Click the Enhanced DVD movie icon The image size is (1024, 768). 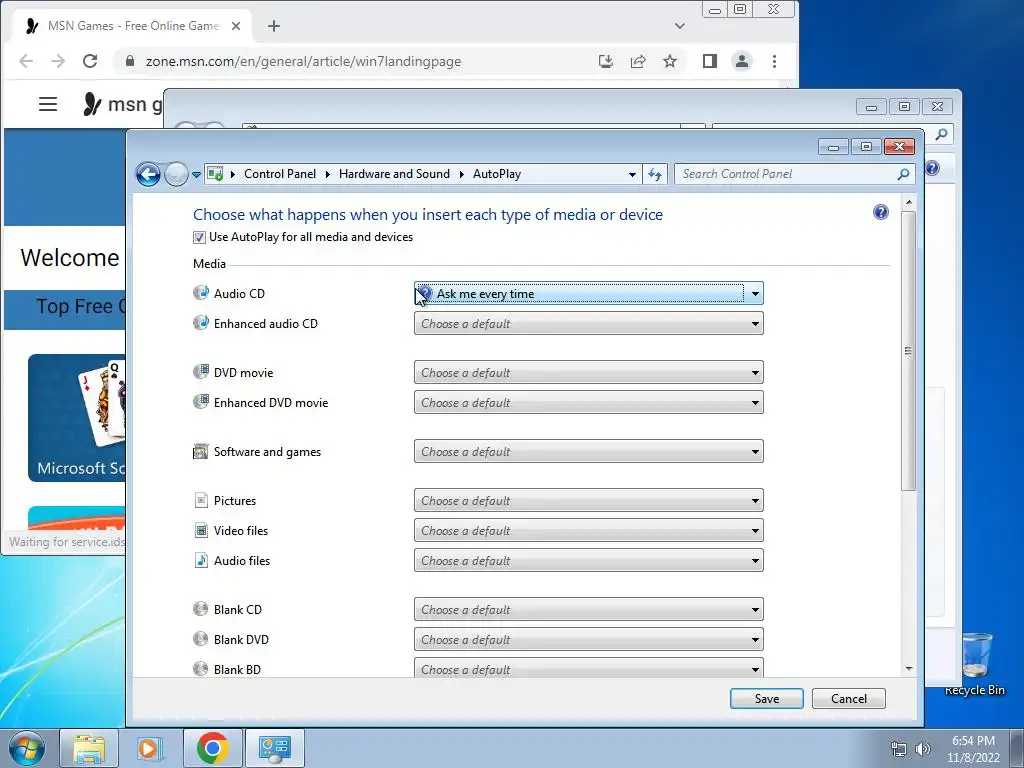point(200,402)
